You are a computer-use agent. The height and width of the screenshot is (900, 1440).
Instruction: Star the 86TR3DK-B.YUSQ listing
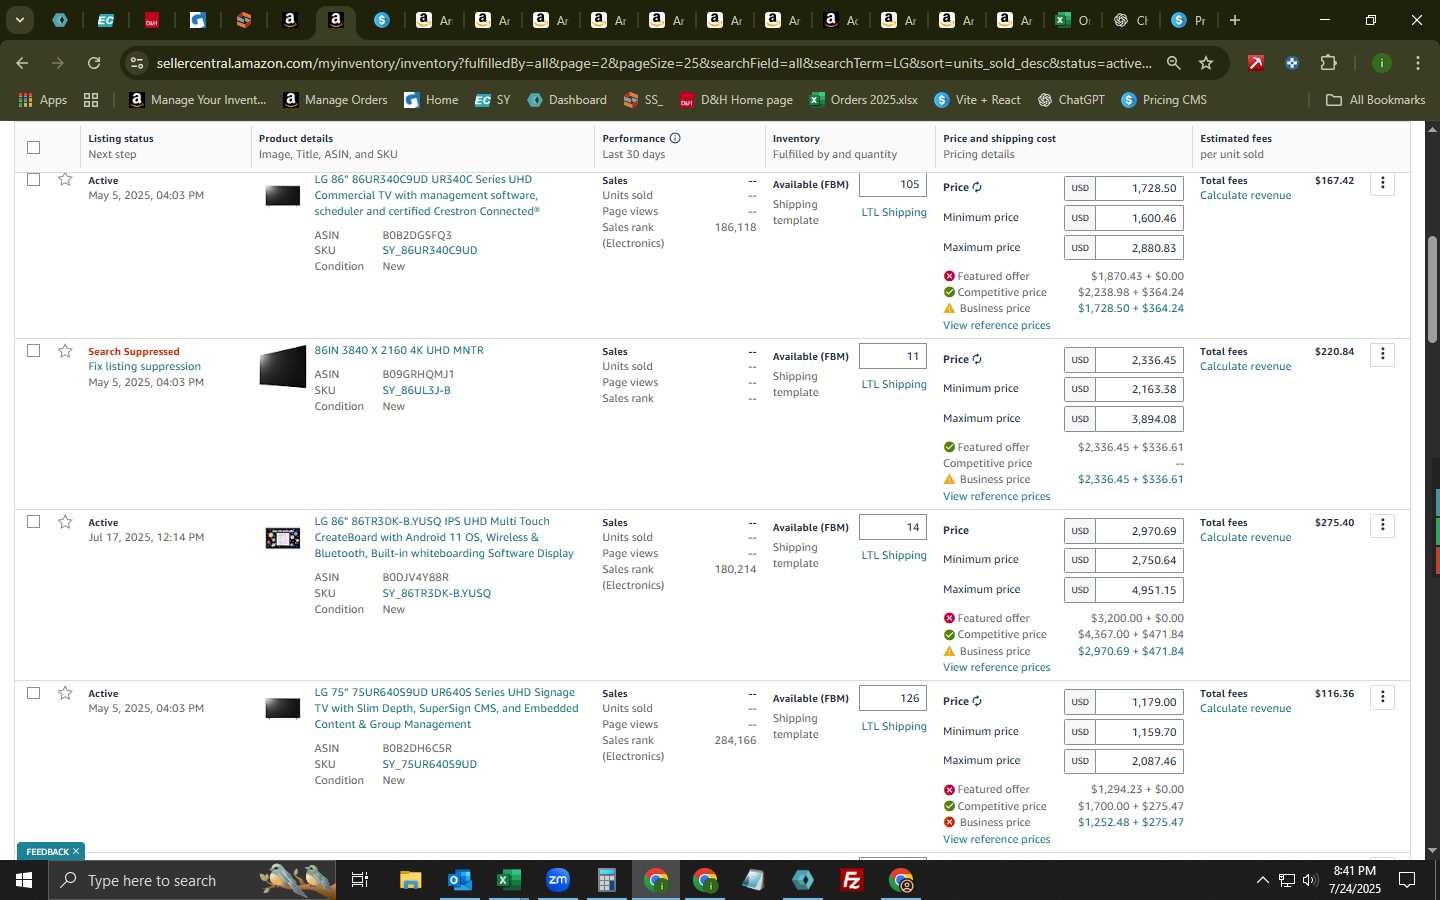(x=65, y=522)
